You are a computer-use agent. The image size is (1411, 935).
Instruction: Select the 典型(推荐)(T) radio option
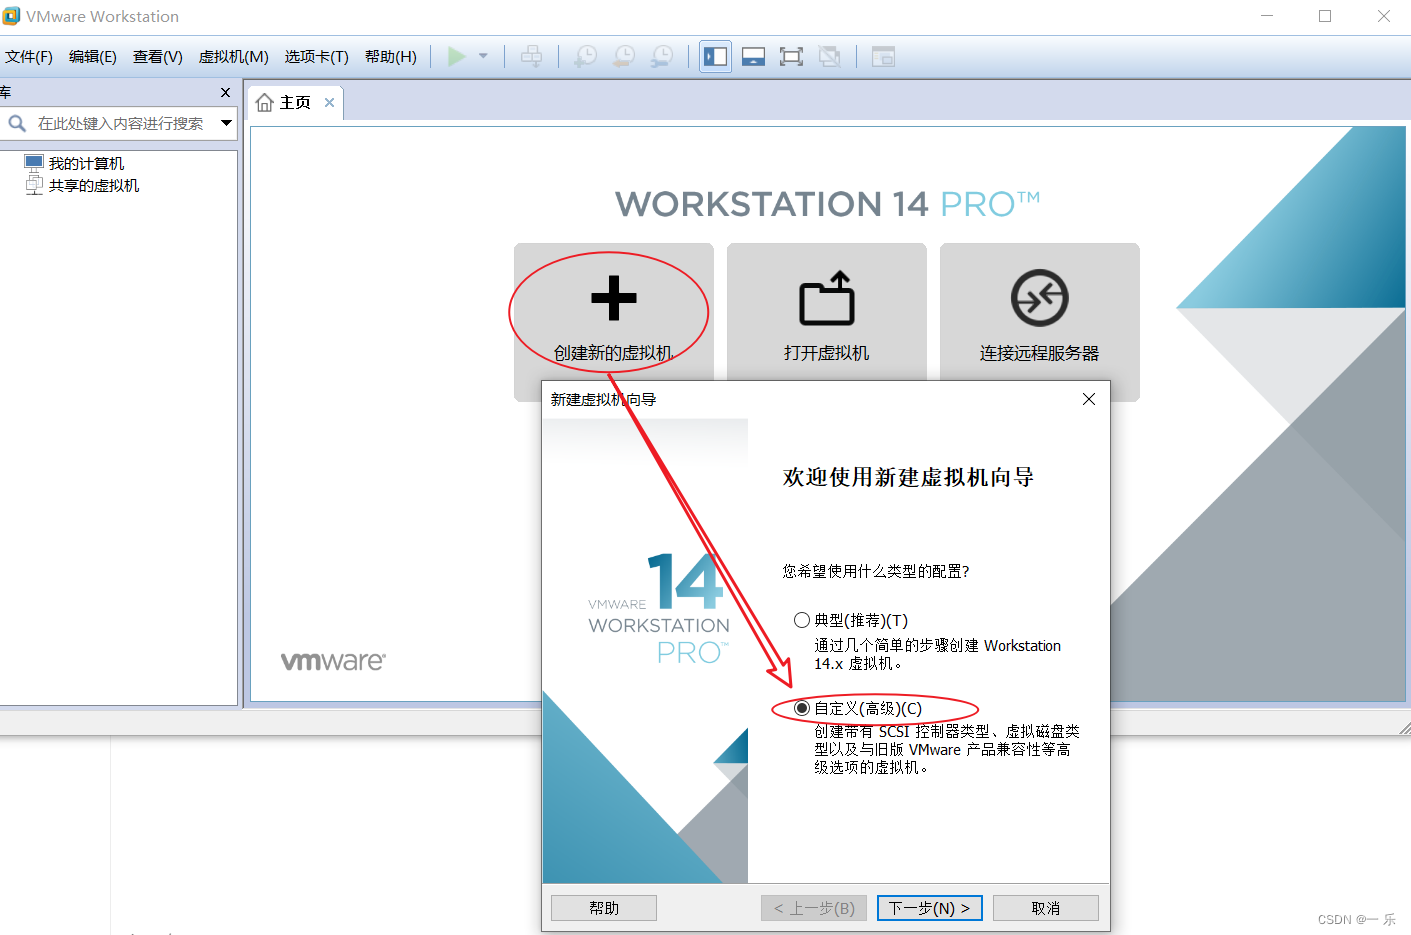(802, 620)
